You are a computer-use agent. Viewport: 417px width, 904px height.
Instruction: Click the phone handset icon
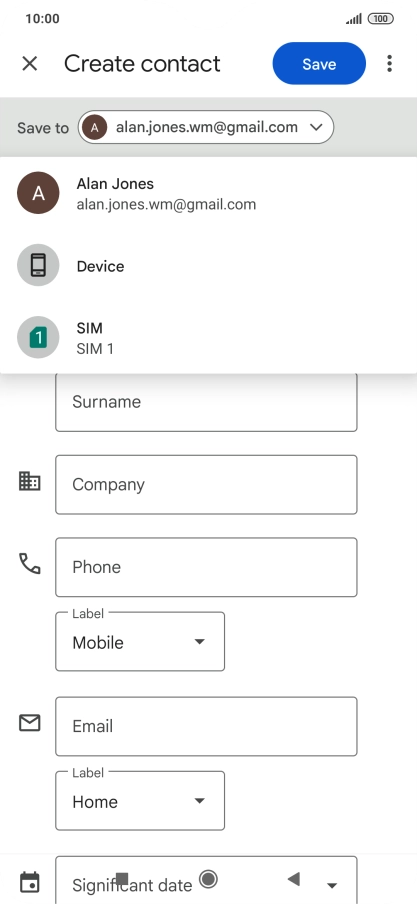point(29,563)
